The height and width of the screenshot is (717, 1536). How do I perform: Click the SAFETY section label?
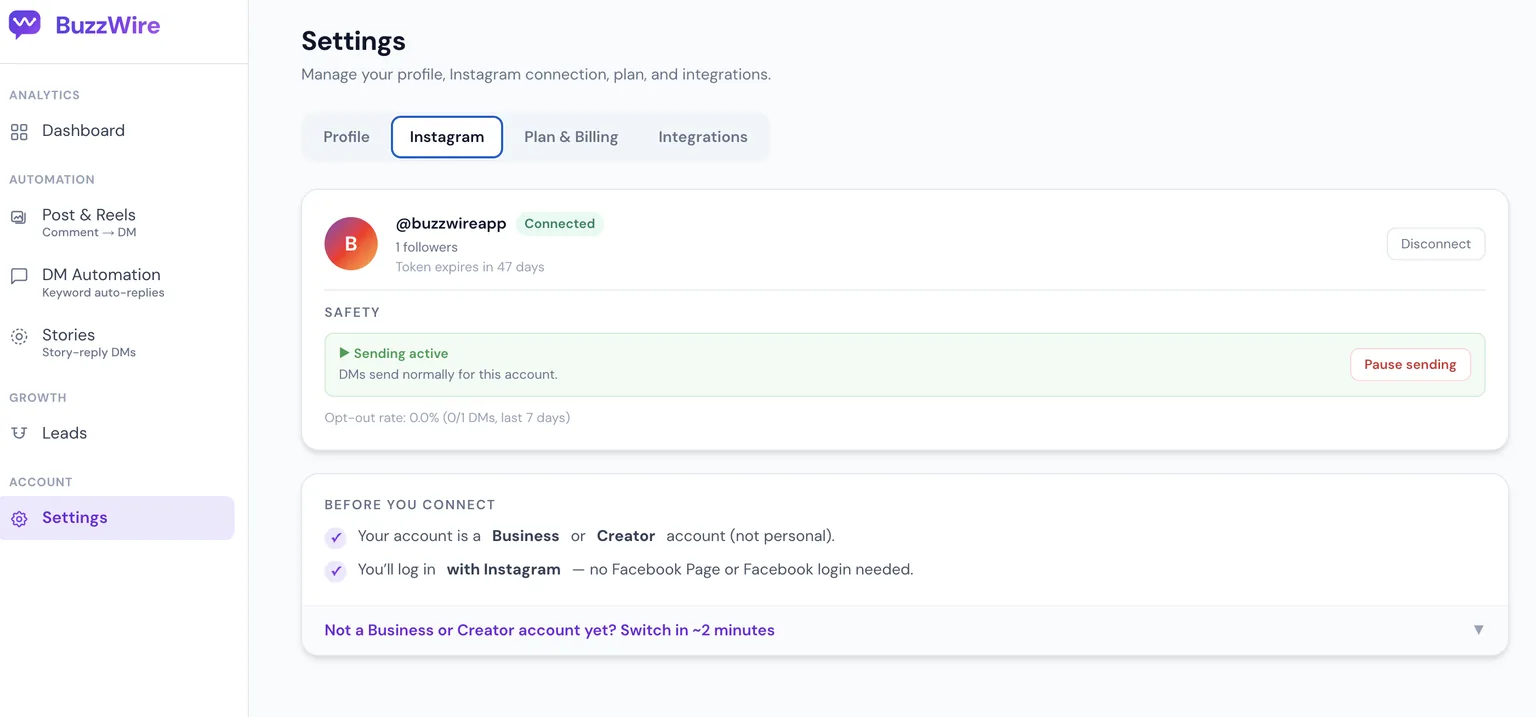click(x=352, y=312)
